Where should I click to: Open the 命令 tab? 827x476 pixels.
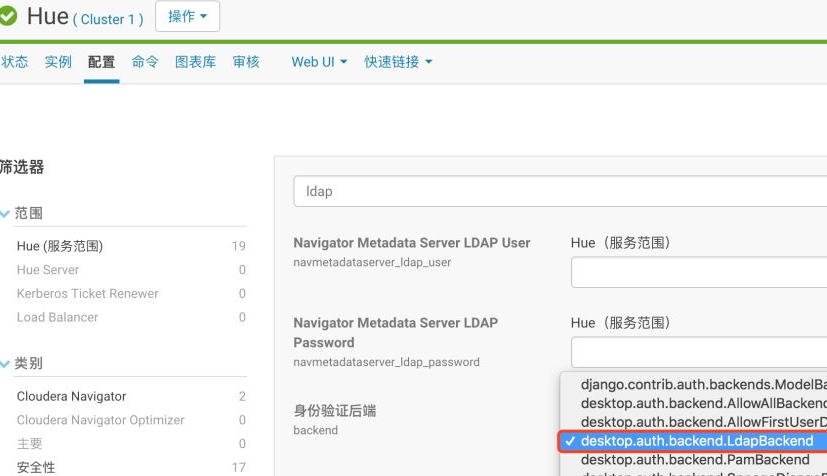(x=145, y=62)
